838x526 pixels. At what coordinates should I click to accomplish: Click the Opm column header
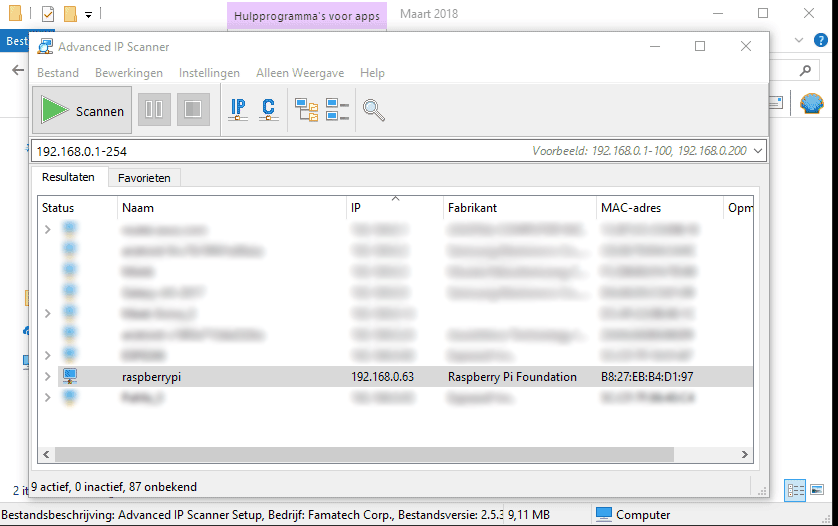pyautogui.click(x=739, y=208)
